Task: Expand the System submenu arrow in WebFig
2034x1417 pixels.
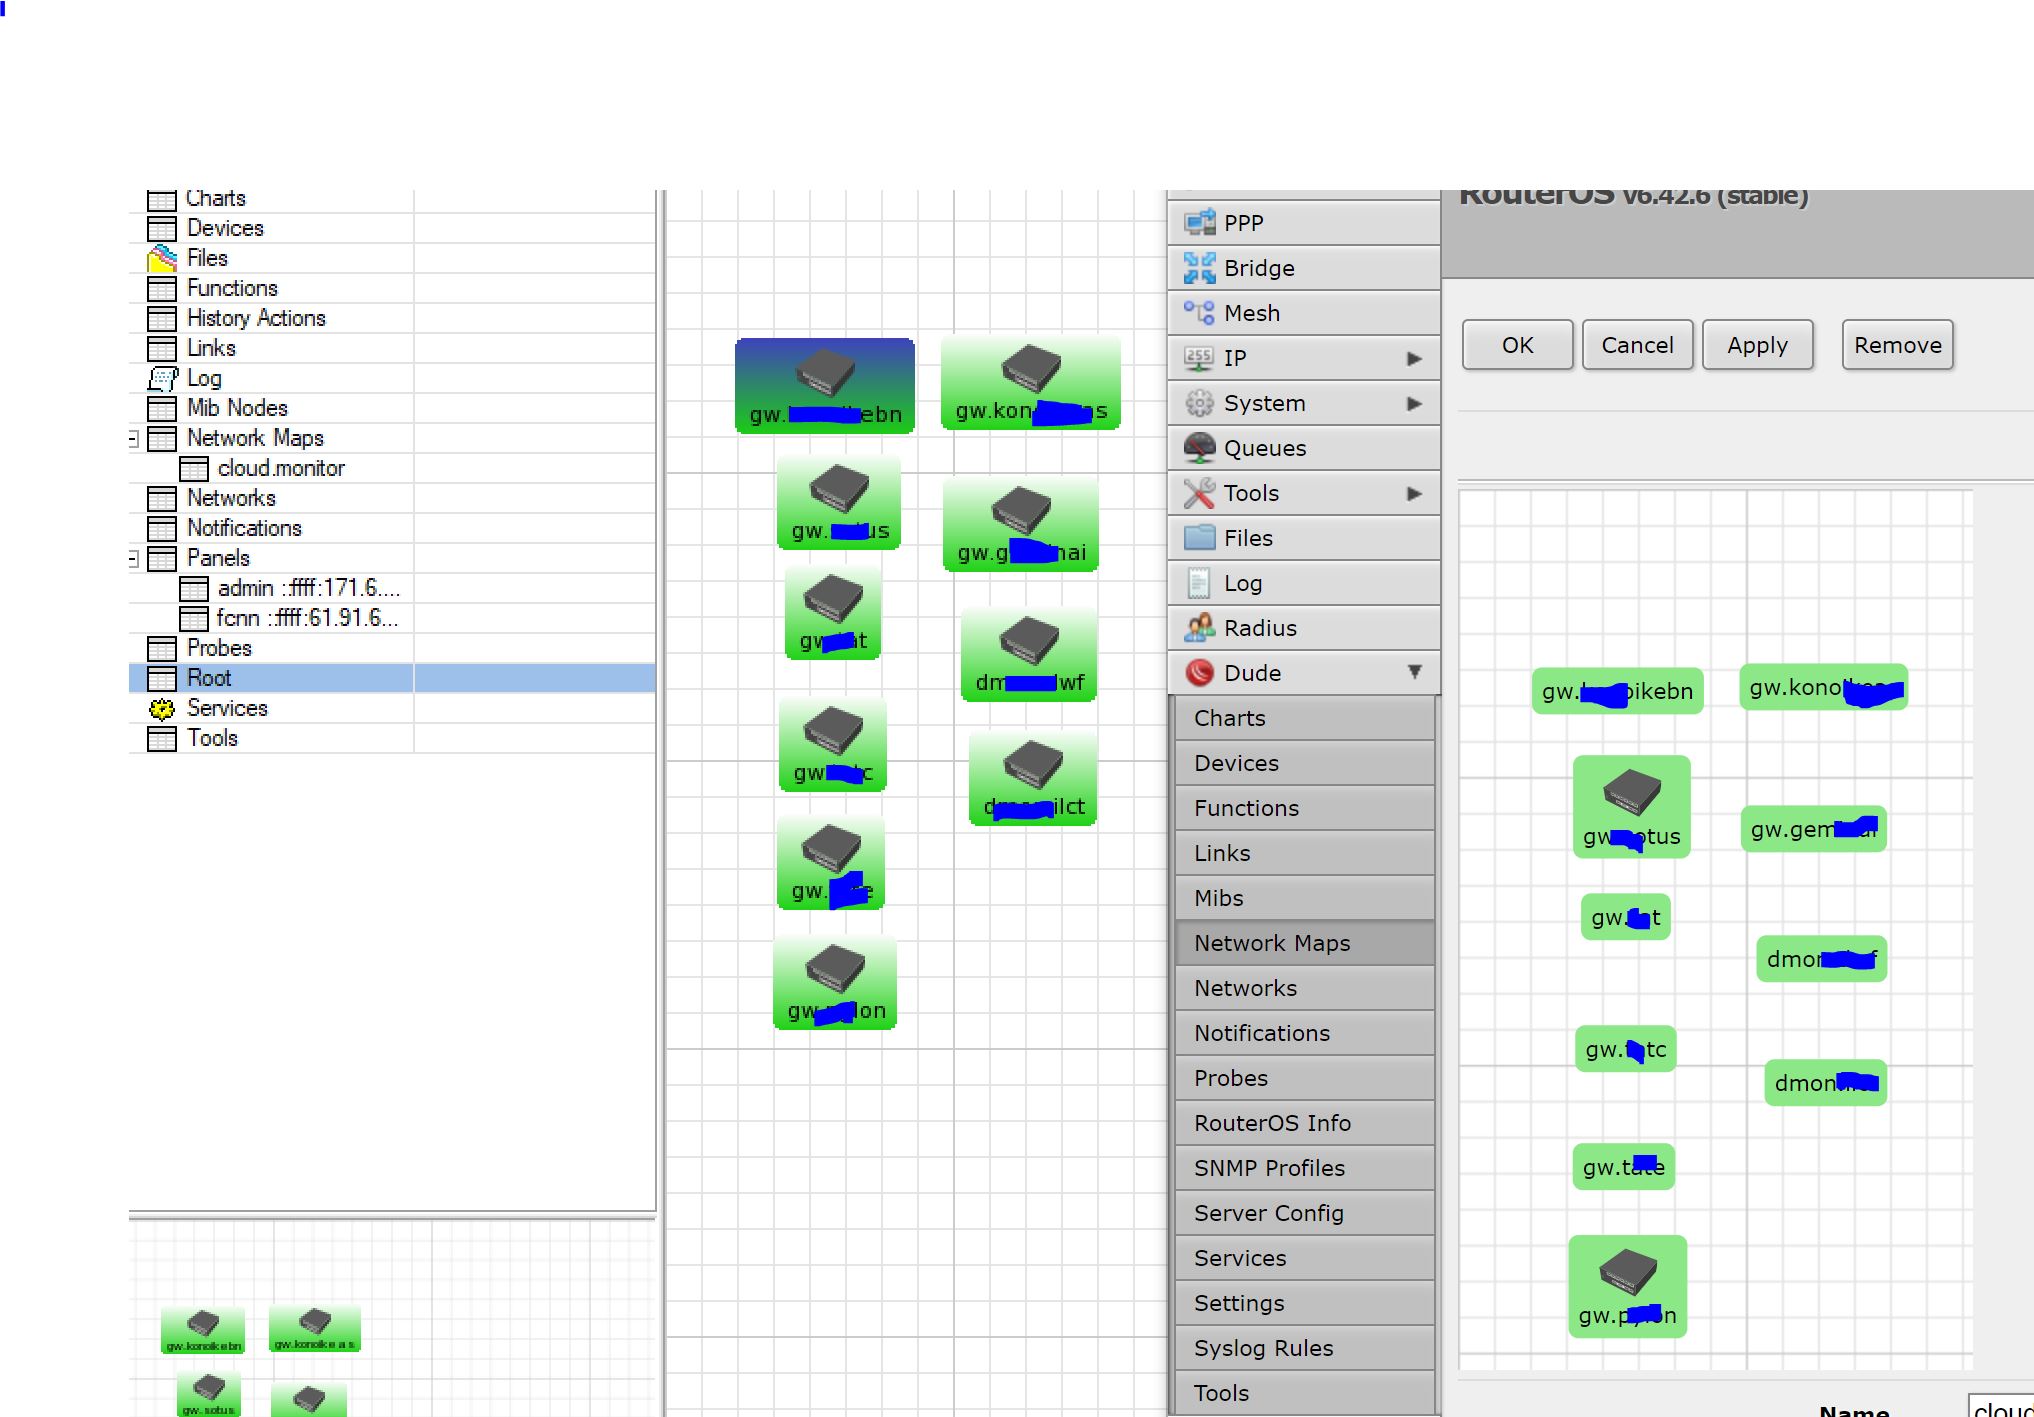Action: (x=1414, y=403)
